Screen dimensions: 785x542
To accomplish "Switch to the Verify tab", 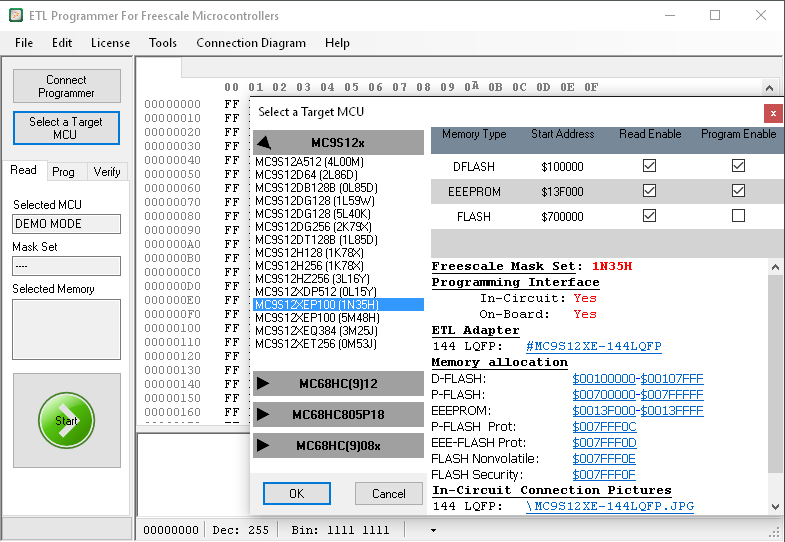I will click(107, 172).
